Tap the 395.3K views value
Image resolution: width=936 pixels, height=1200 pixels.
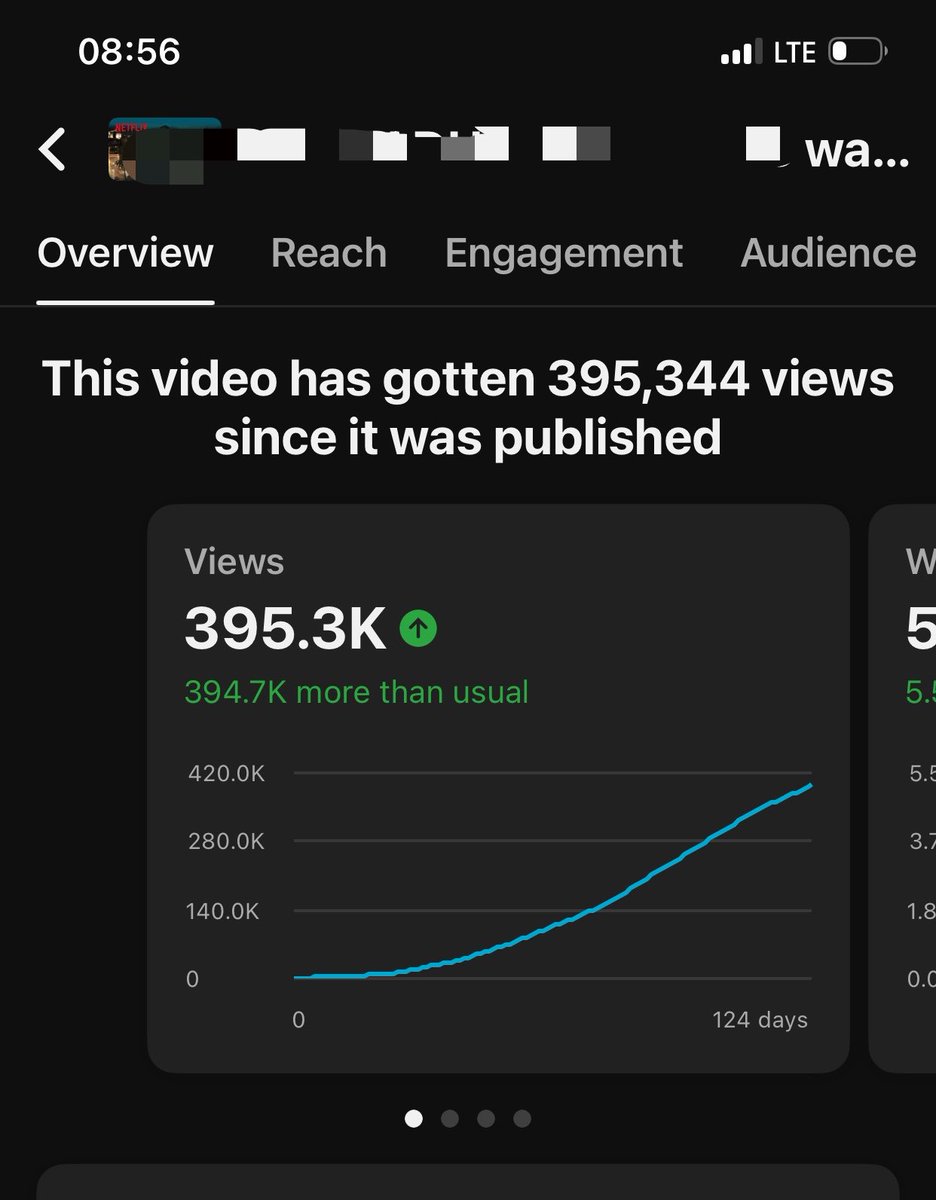coord(285,629)
